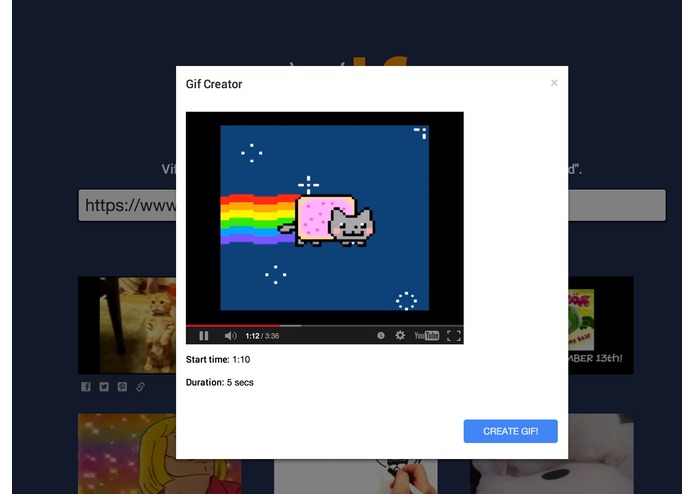Click the Watch Later clock icon
Image resolution: width=695 pixels, height=494 pixels.
381,335
